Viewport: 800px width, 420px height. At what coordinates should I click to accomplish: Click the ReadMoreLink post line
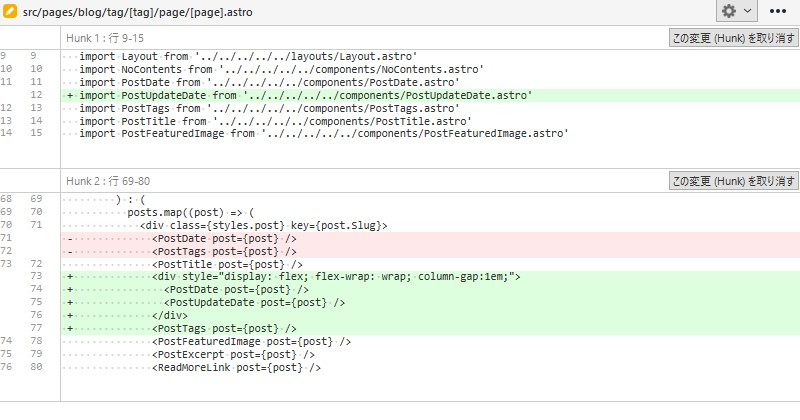(x=237, y=367)
